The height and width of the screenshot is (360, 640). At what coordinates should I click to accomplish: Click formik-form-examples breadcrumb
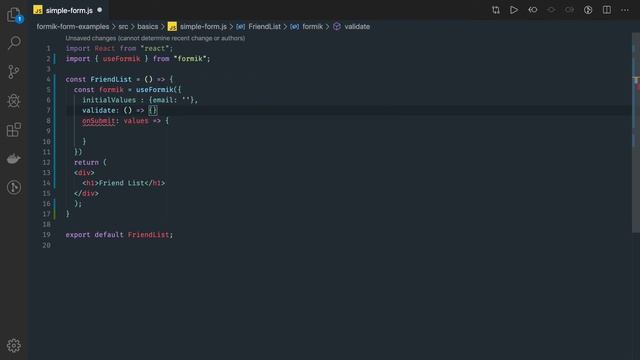pos(73,27)
